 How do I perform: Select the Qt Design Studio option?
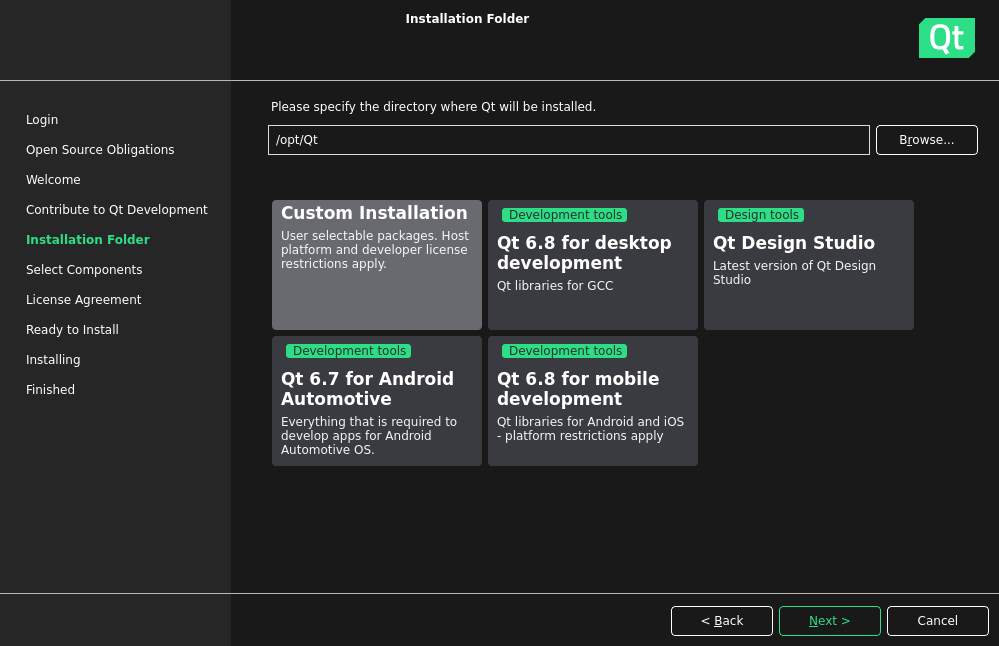click(x=808, y=265)
